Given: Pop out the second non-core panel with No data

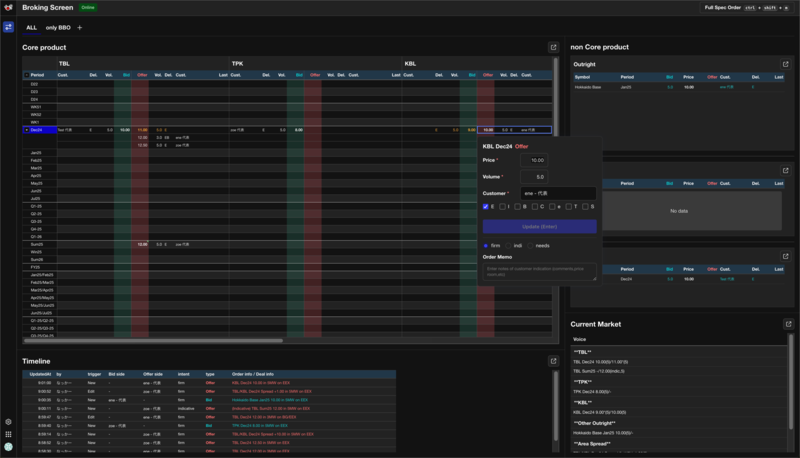Looking at the screenshot, I should coord(785,170).
